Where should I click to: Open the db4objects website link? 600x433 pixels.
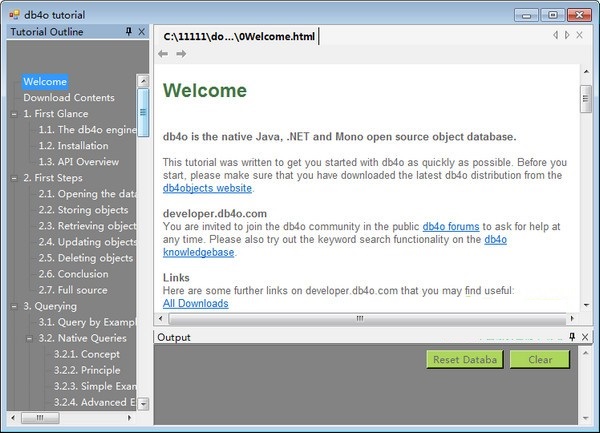(x=207, y=188)
